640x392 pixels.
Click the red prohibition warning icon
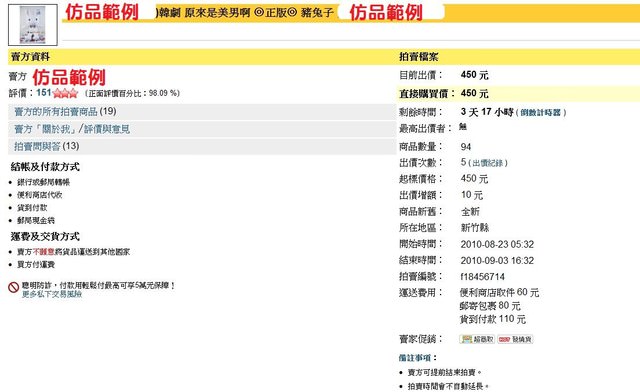pyautogui.click(x=13, y=287)
